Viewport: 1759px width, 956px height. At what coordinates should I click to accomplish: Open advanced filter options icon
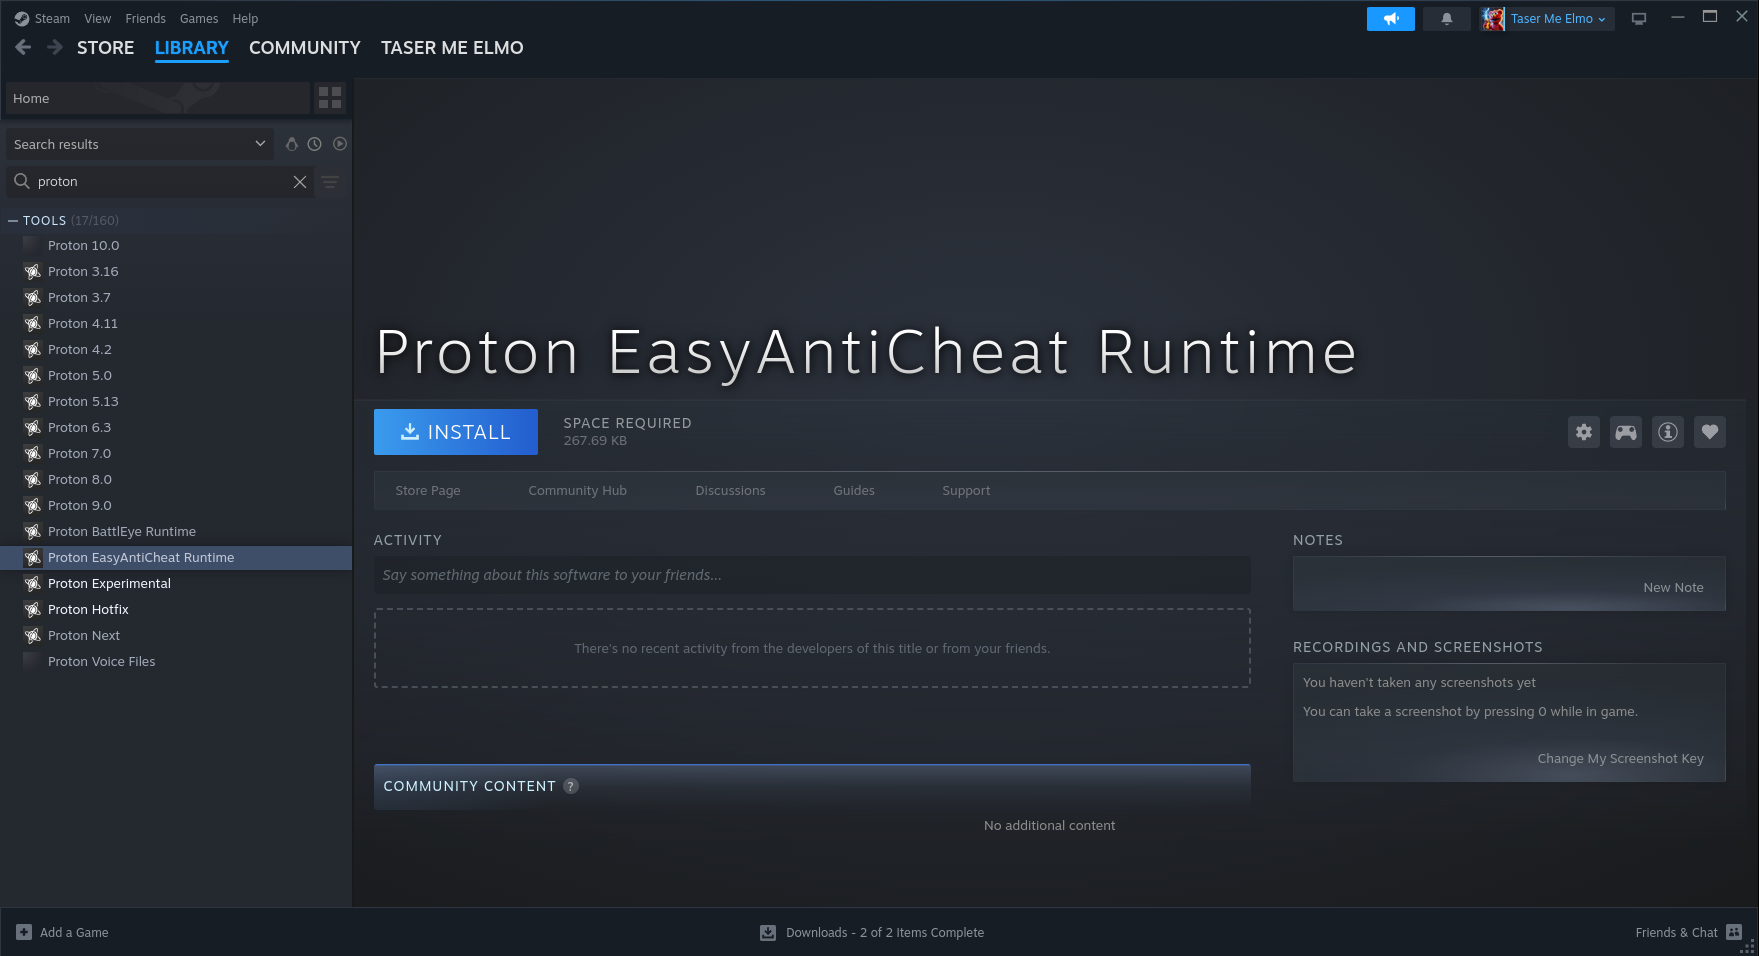330,182
